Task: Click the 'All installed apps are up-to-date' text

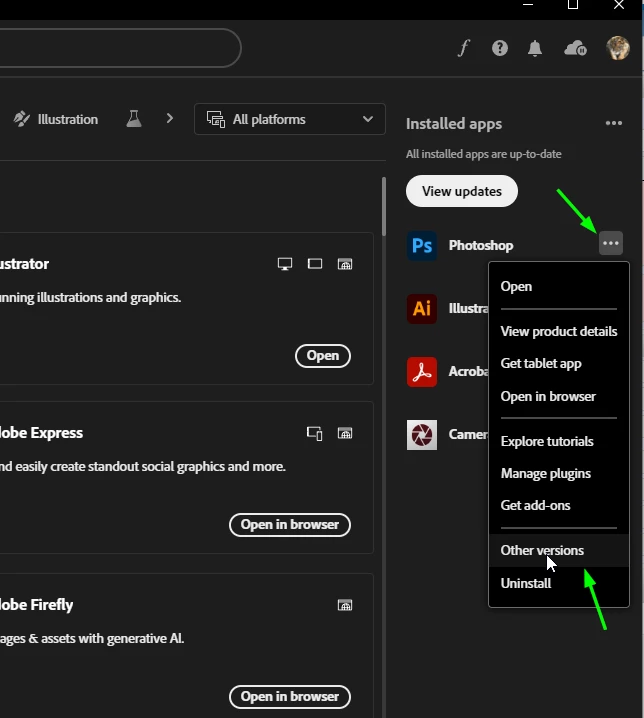Action: 484,154
